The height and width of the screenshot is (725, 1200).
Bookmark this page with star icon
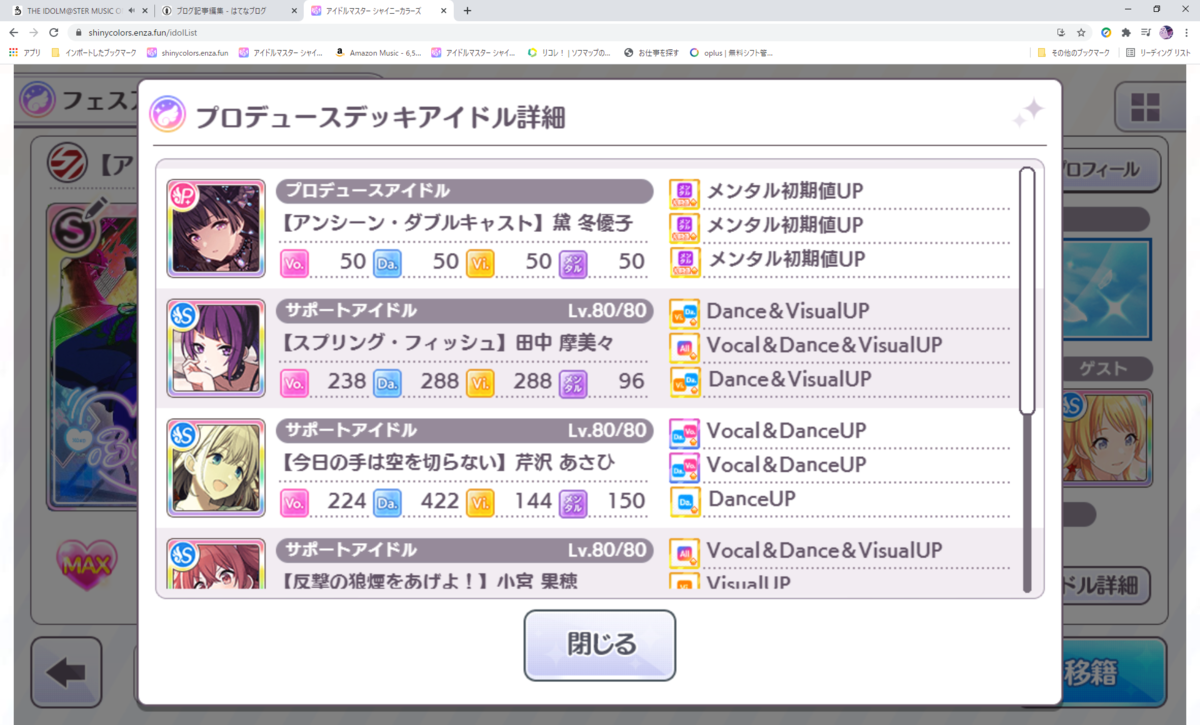(1081, 32)
